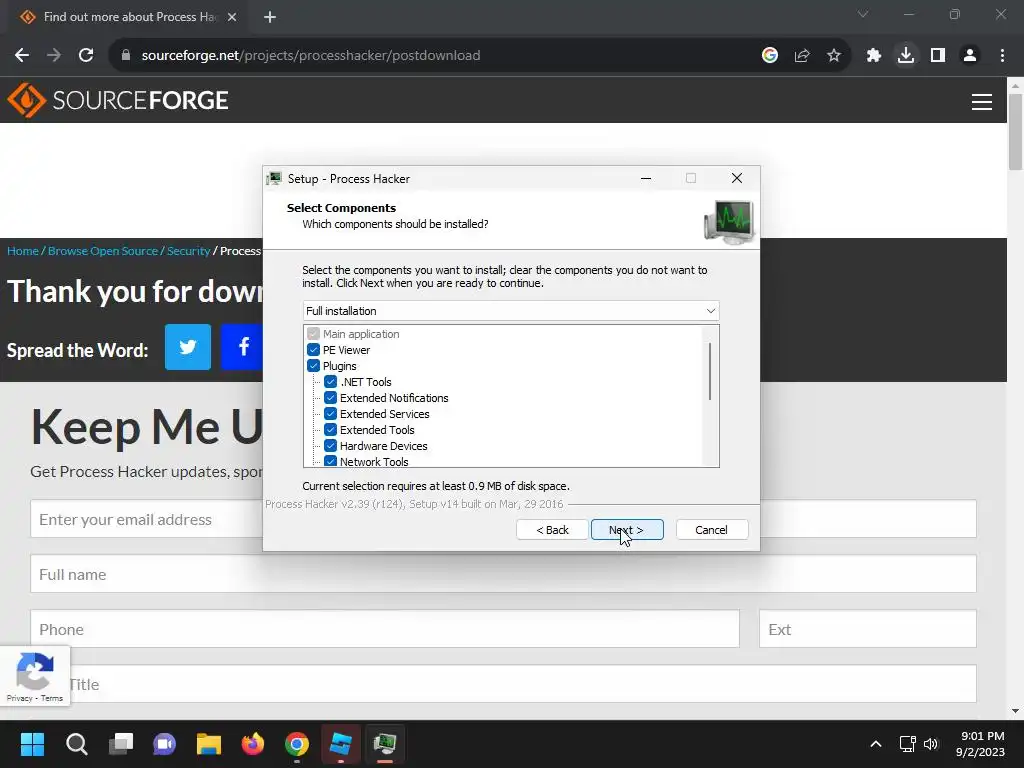Viewport: 1024px width, 768px height.
Task: Uncheck Extended Notifications plugin
Action: (330, 398)
